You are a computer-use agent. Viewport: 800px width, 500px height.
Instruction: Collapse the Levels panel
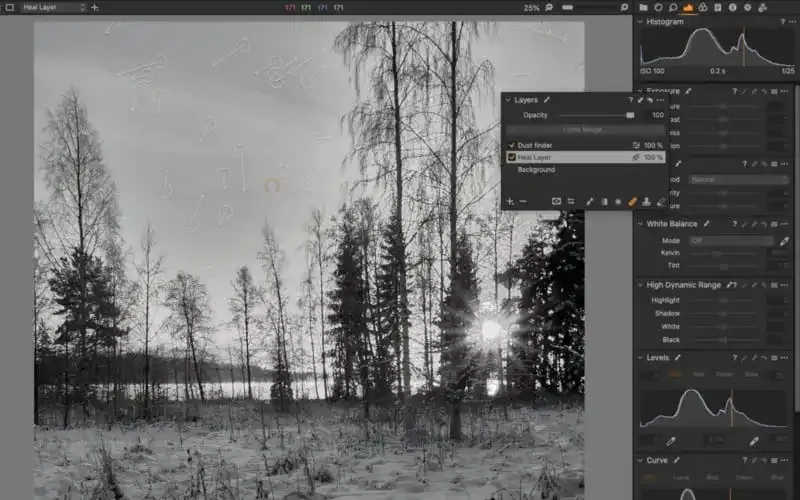[x=640, y=358]
